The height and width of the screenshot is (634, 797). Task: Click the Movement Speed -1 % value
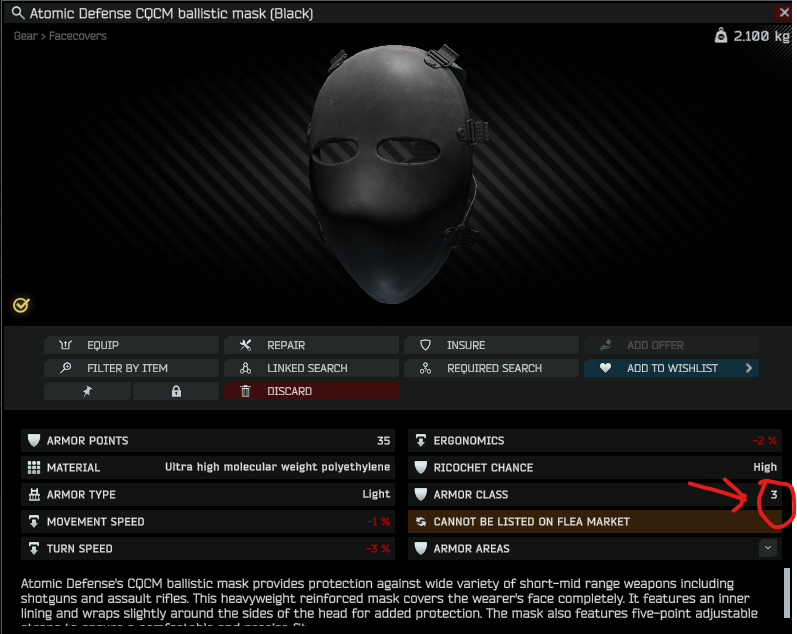[379, 522]
